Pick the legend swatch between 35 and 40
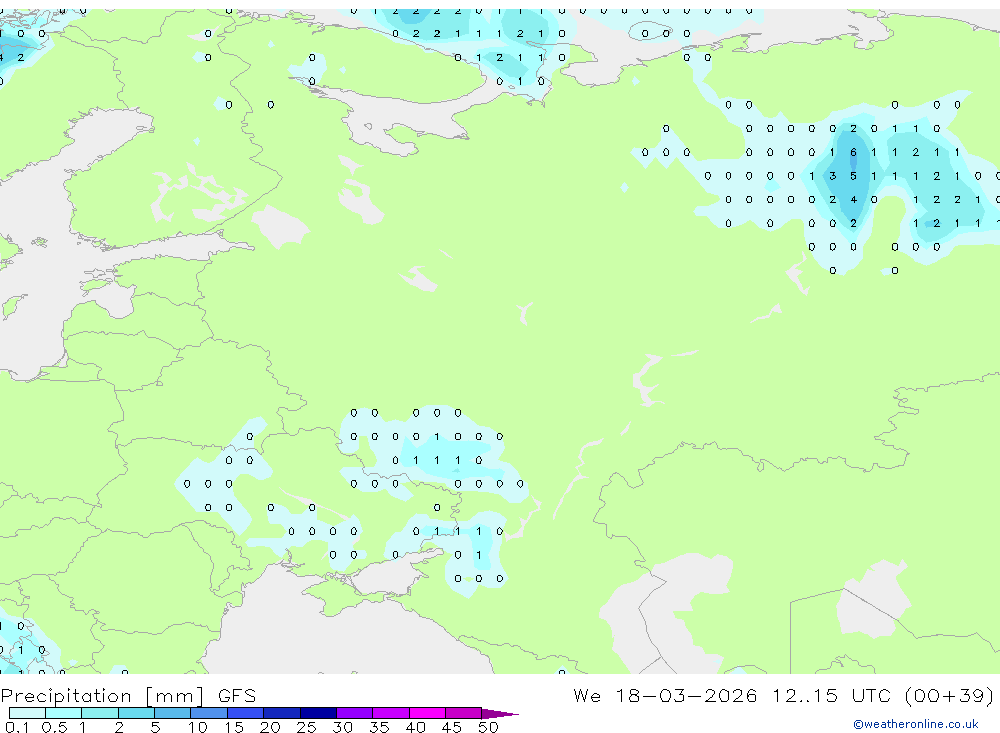Screen dimensions: 1000x733 391,713
